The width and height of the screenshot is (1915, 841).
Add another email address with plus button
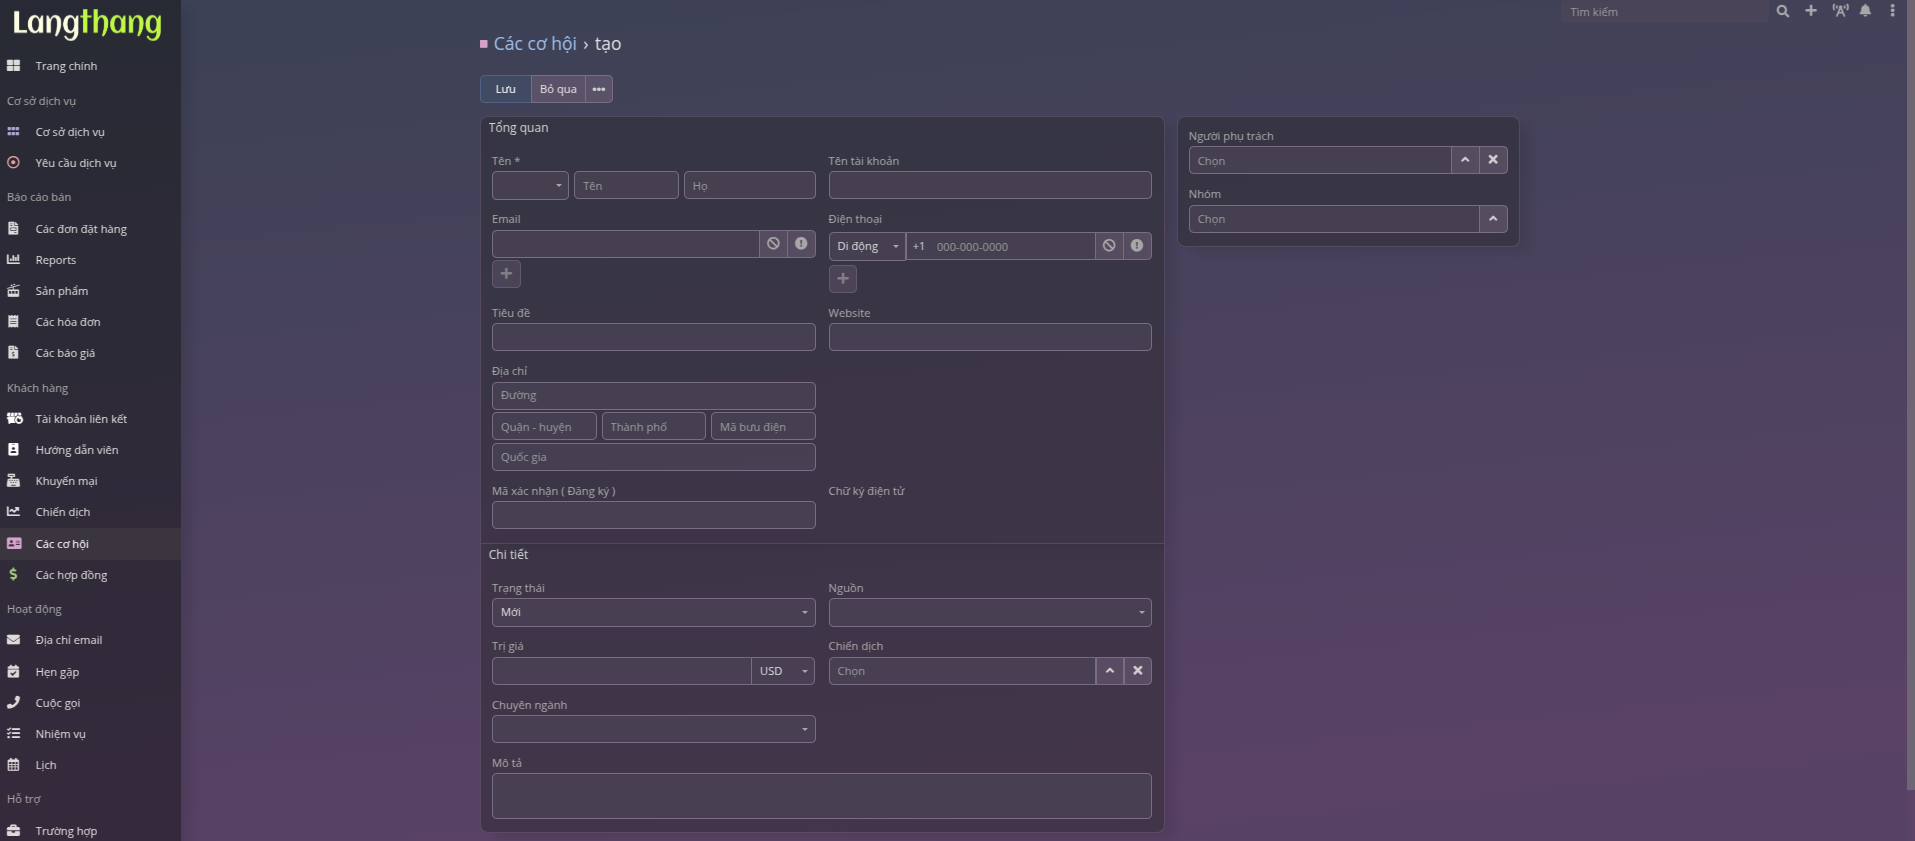pyautogui.click(x=506, y=274)
